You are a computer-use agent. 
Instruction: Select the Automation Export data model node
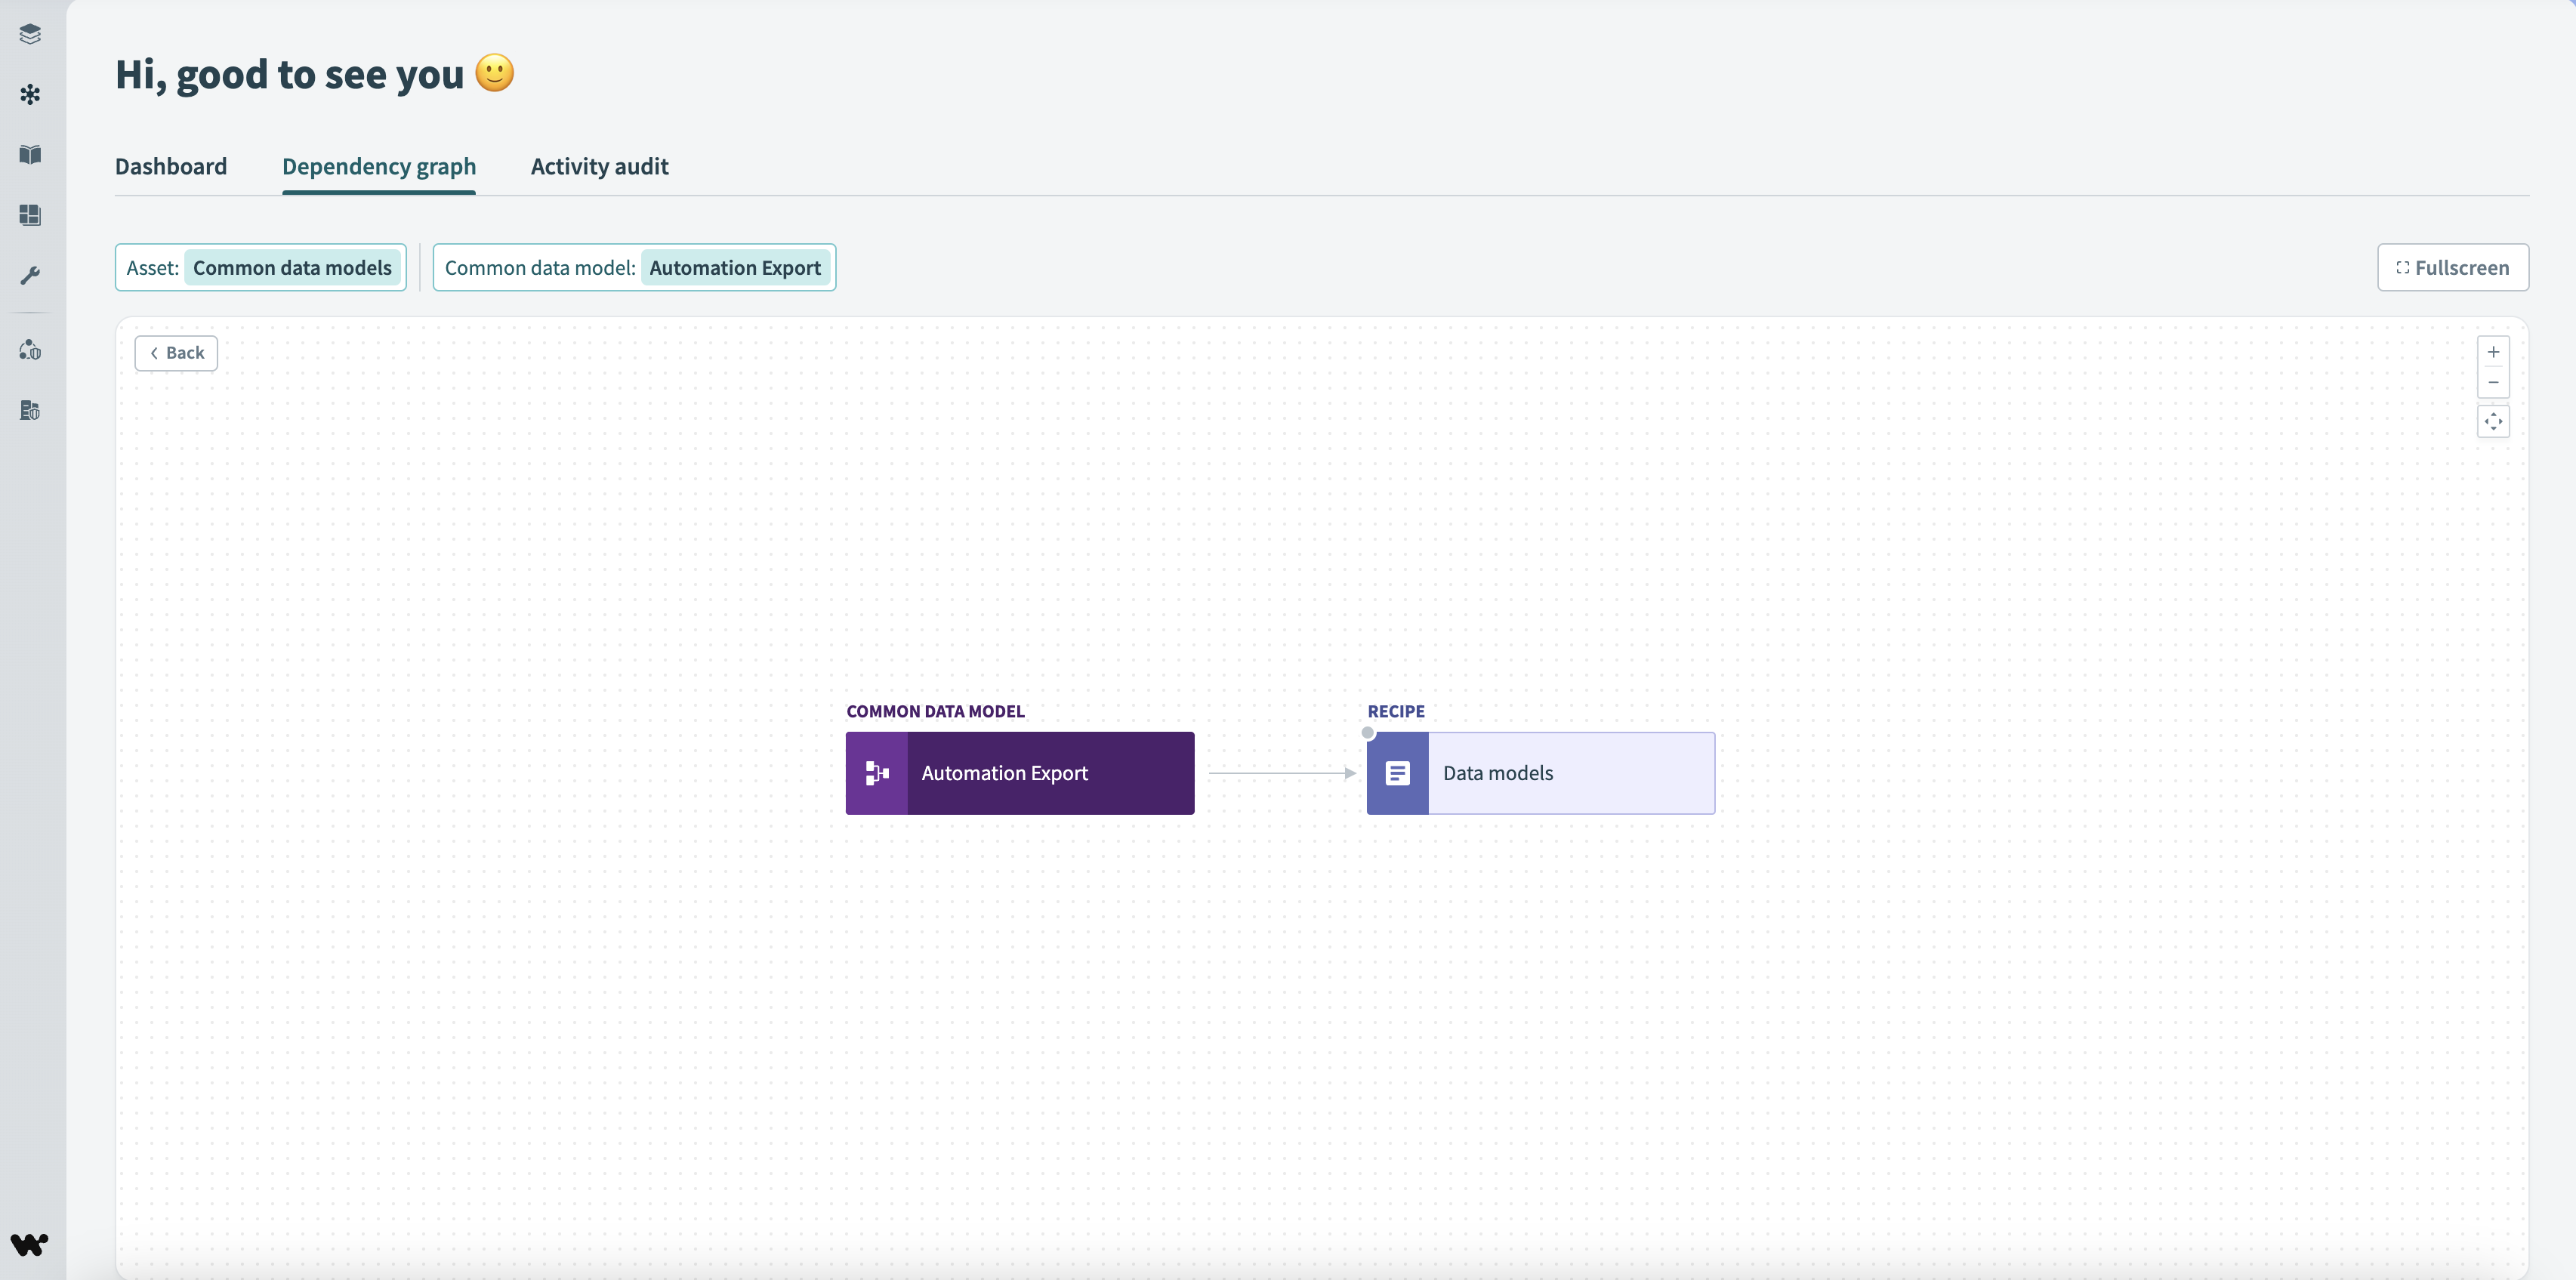coord(1020,773)
